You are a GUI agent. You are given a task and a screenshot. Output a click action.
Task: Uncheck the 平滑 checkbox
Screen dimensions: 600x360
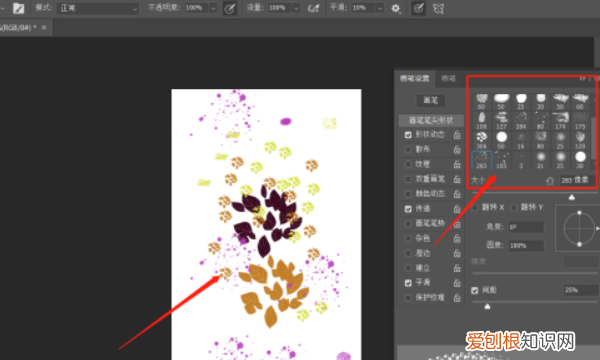coord(408,283)
